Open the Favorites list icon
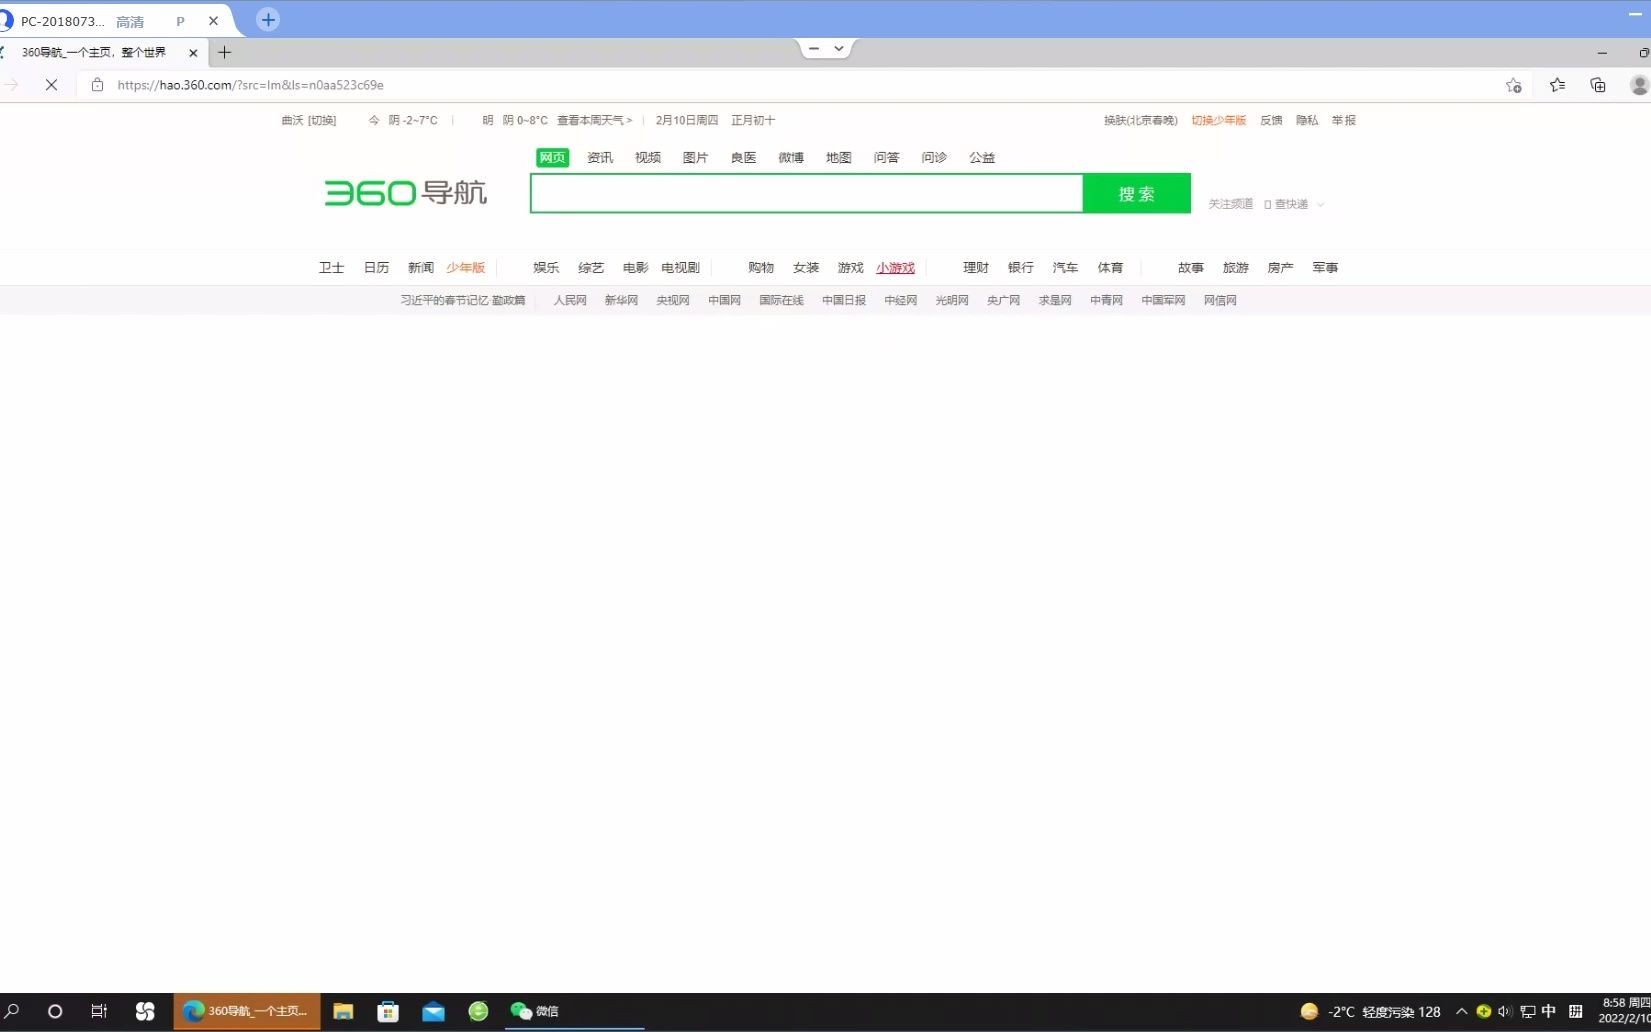Image resolution: width=1651 pixels, height=1032 pixels. 1557,85
